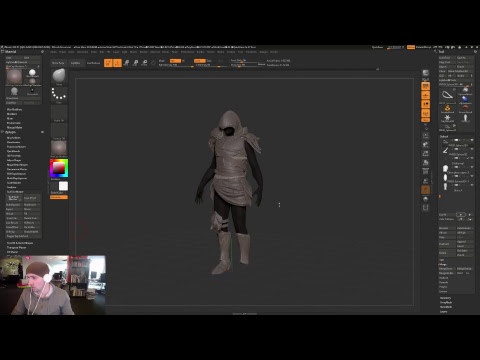480x360 pixels.
Task: Toggle Rgb paint mode
Action: (x=175, y=61)
